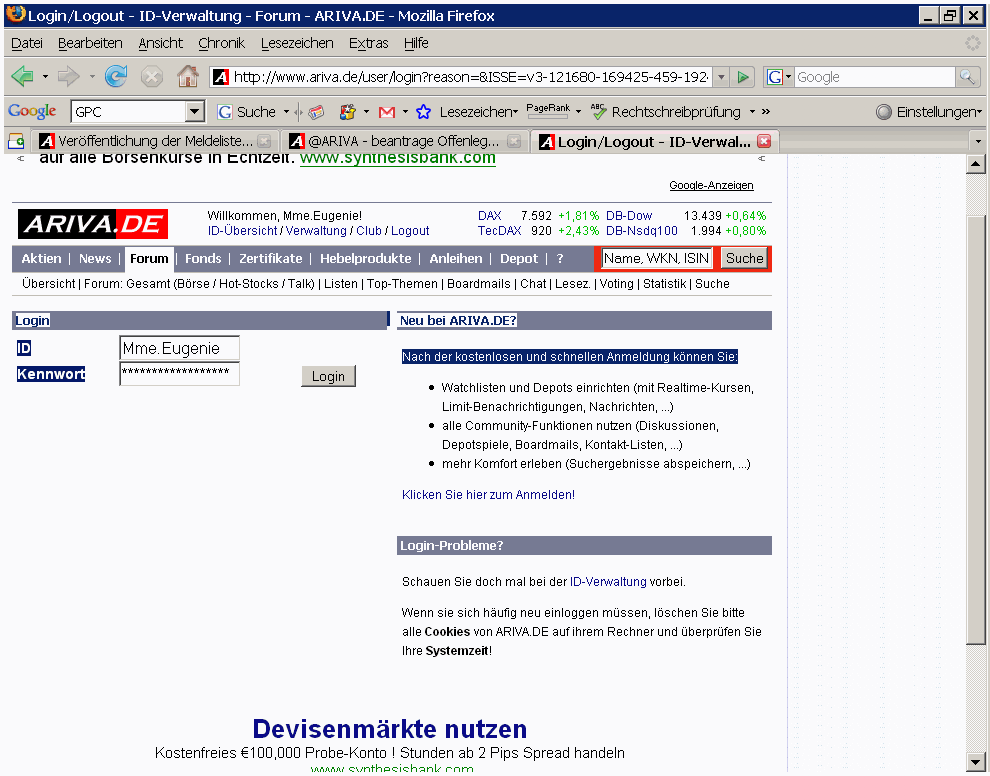Close the Login/Logout tab with its red X
Screen dimensions: 990x776
tap(764, 141)
